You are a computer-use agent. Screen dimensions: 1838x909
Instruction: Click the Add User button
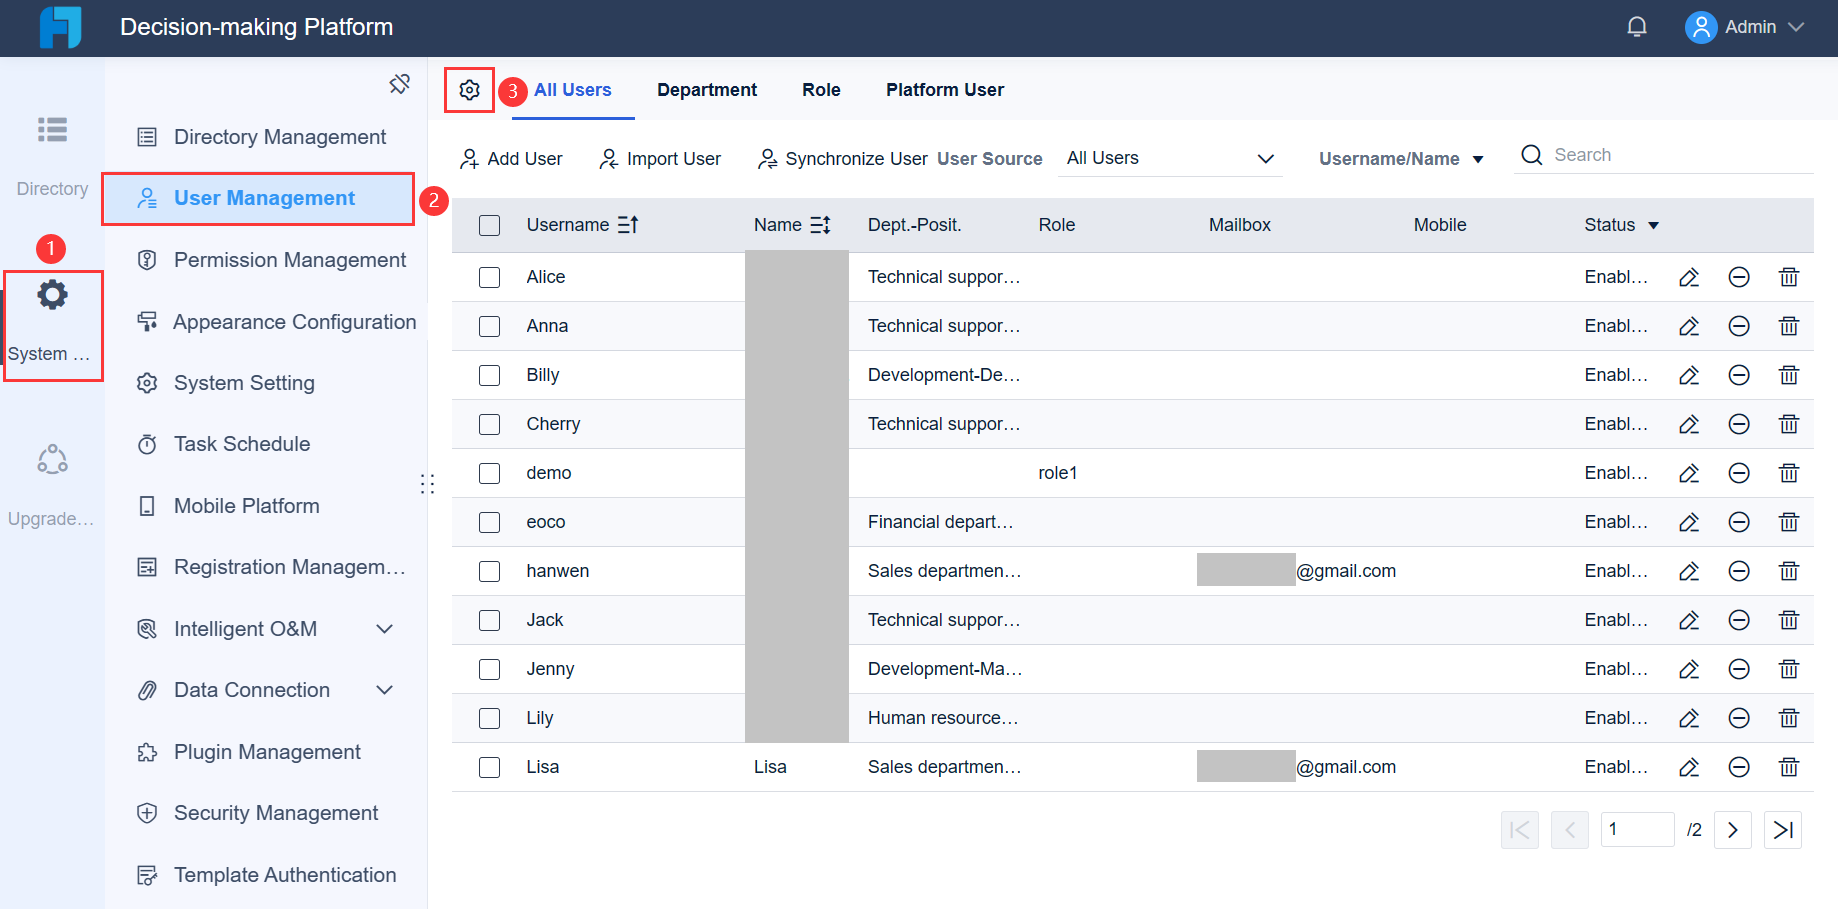tap(510, 158)
